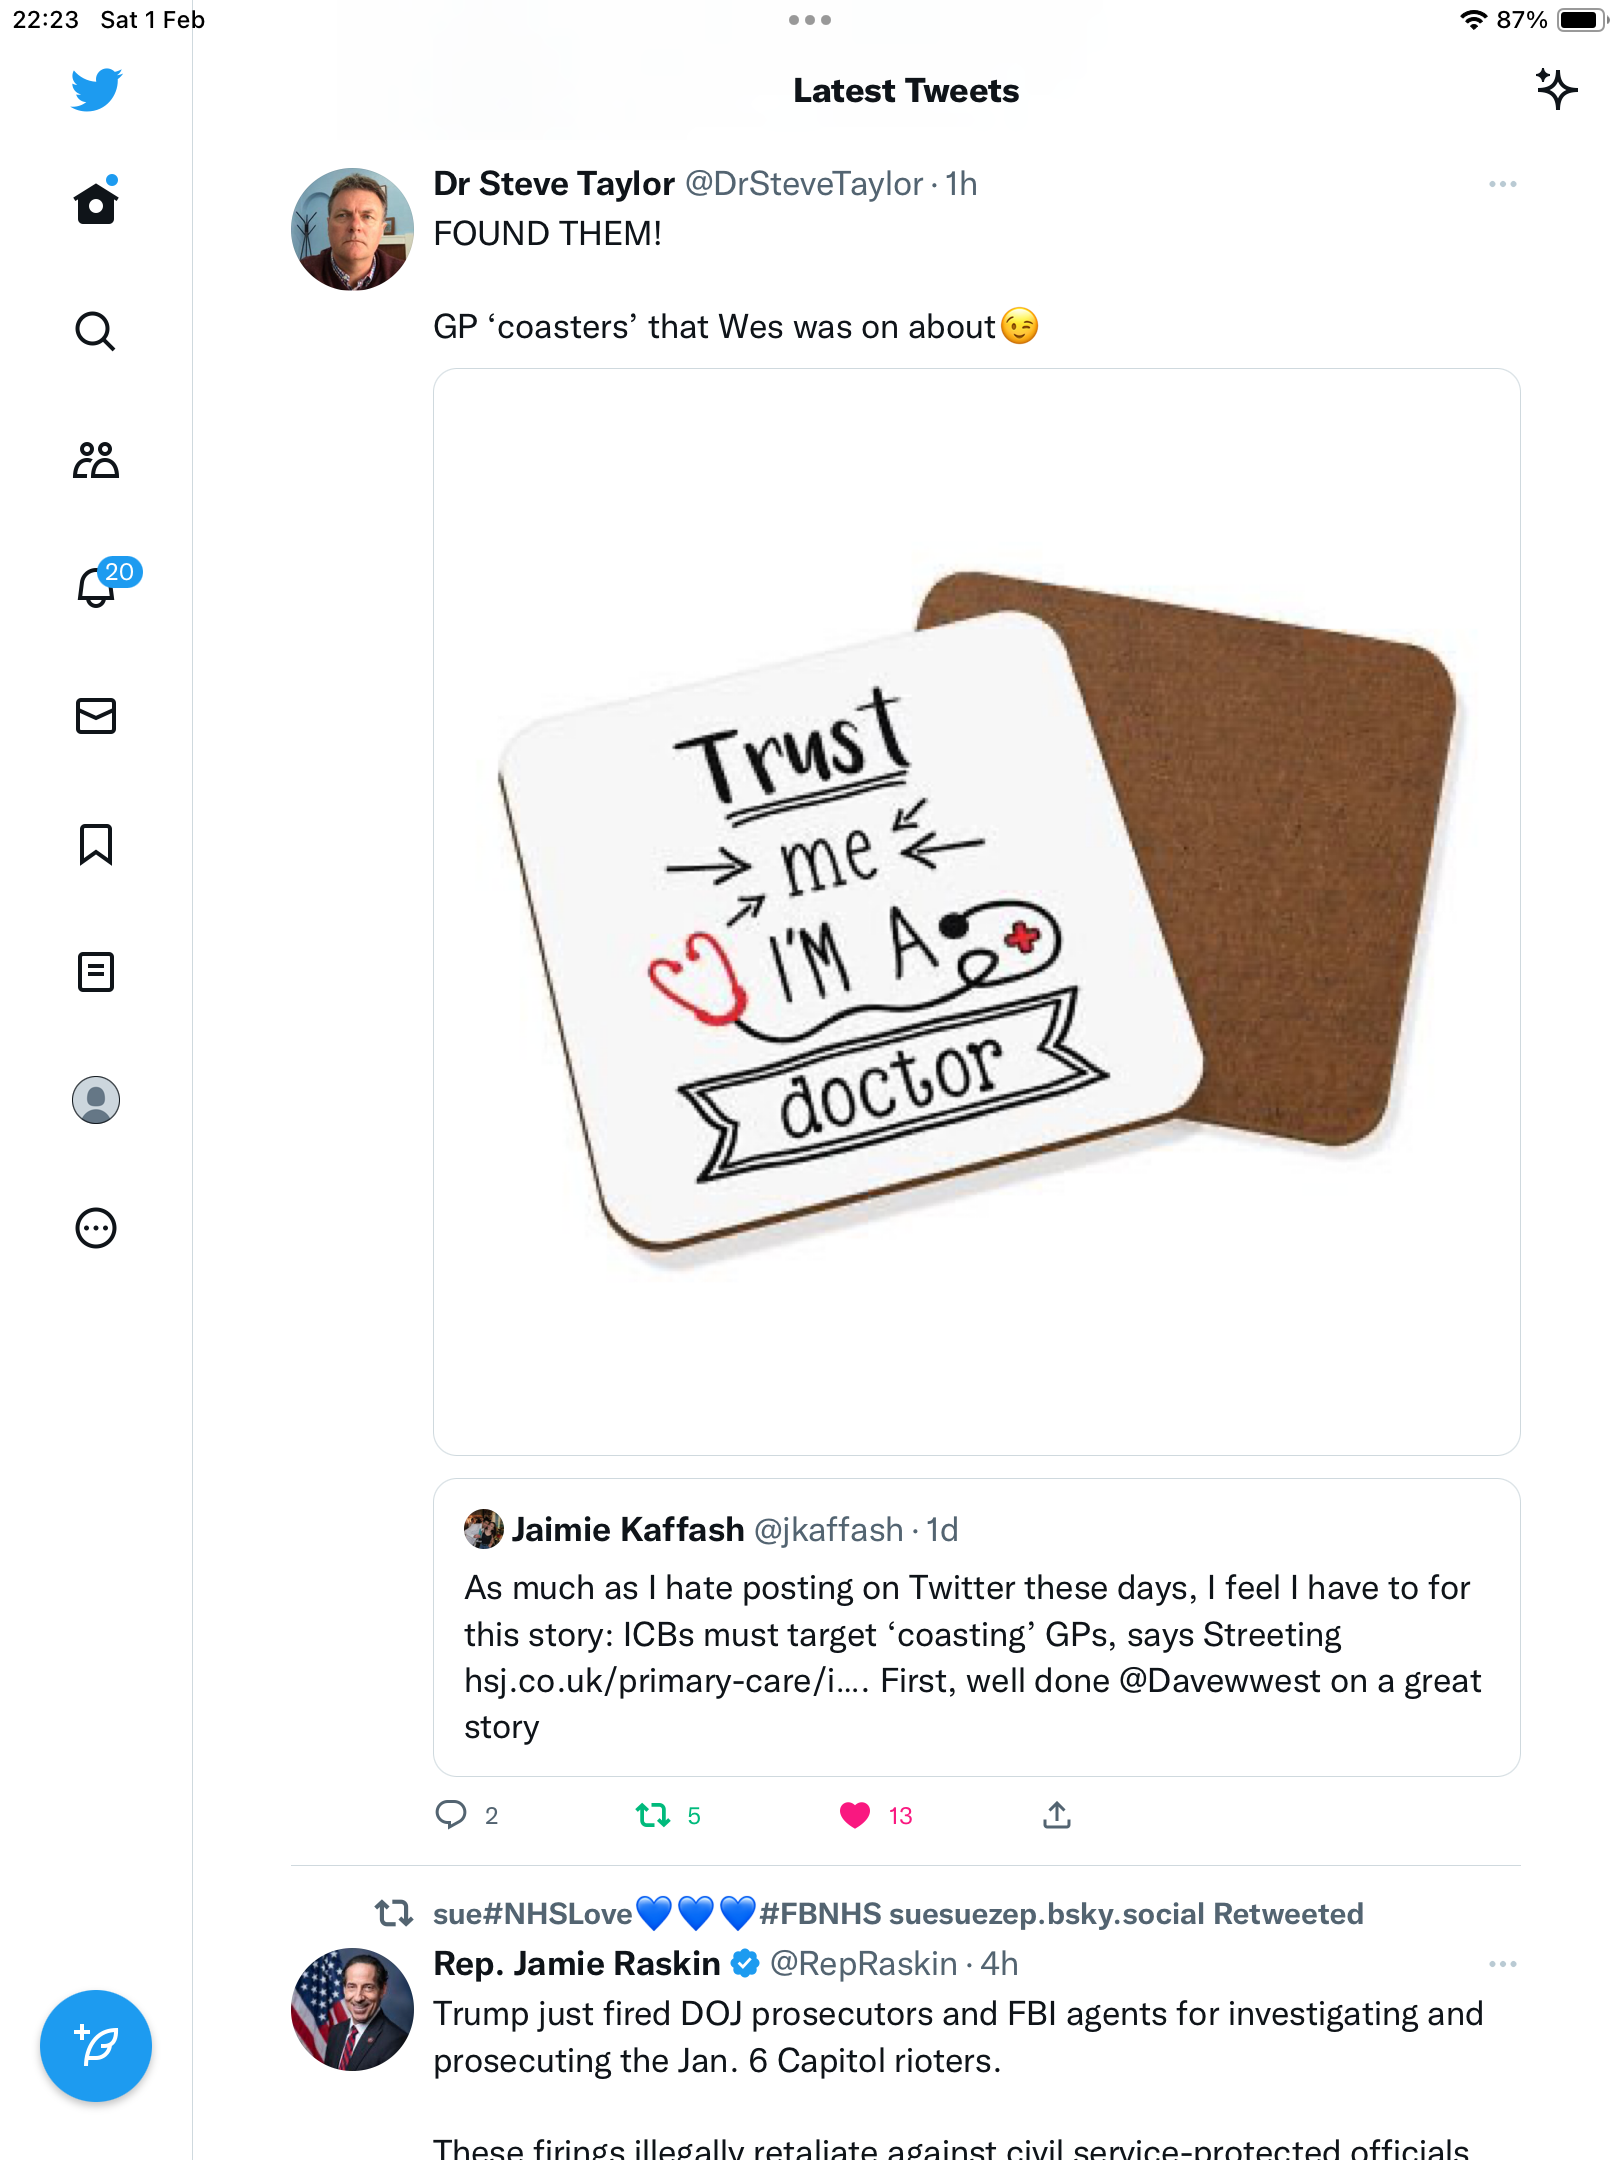Open the 'Trust me I'm a doctor' coaster image
The width and height of the screenshot is (1620, 2160).
tap(977, 912)
